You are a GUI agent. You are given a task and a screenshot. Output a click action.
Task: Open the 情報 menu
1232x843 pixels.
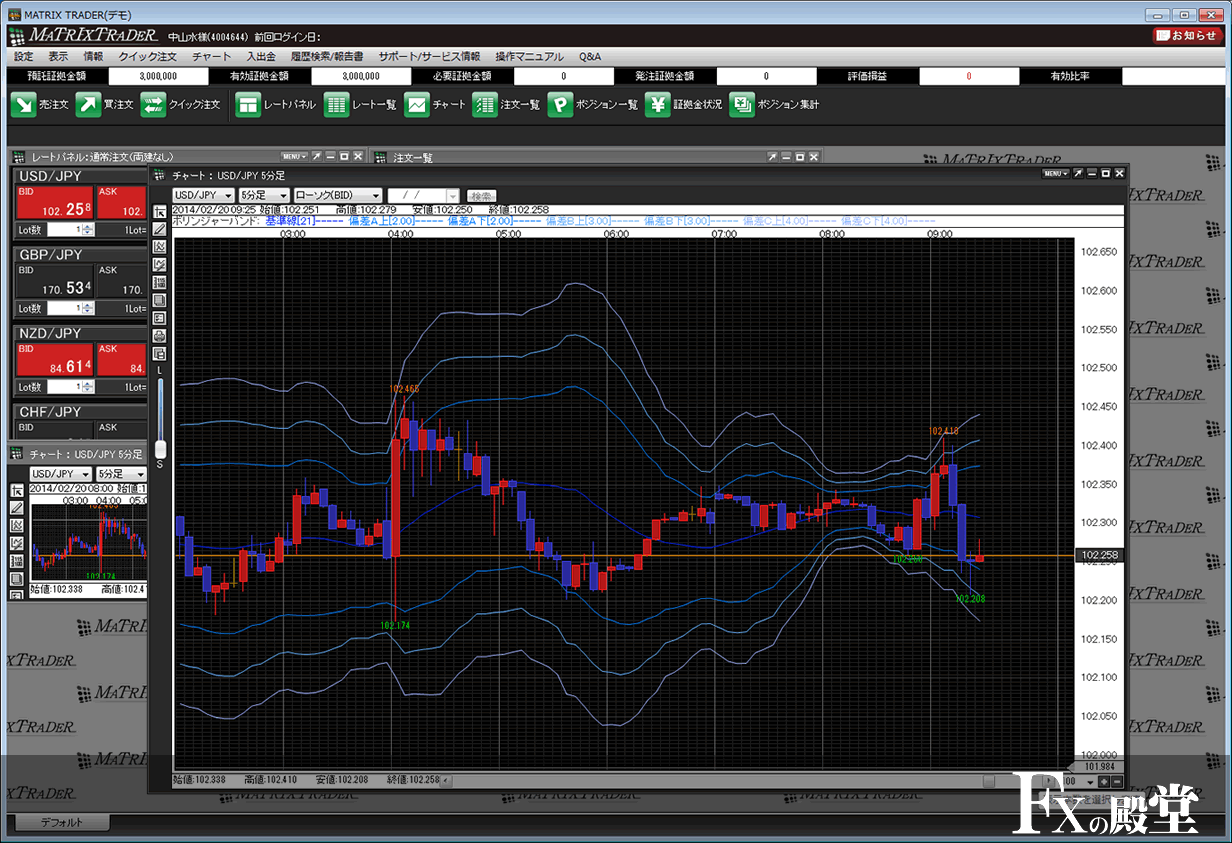[x=93, y=57]
